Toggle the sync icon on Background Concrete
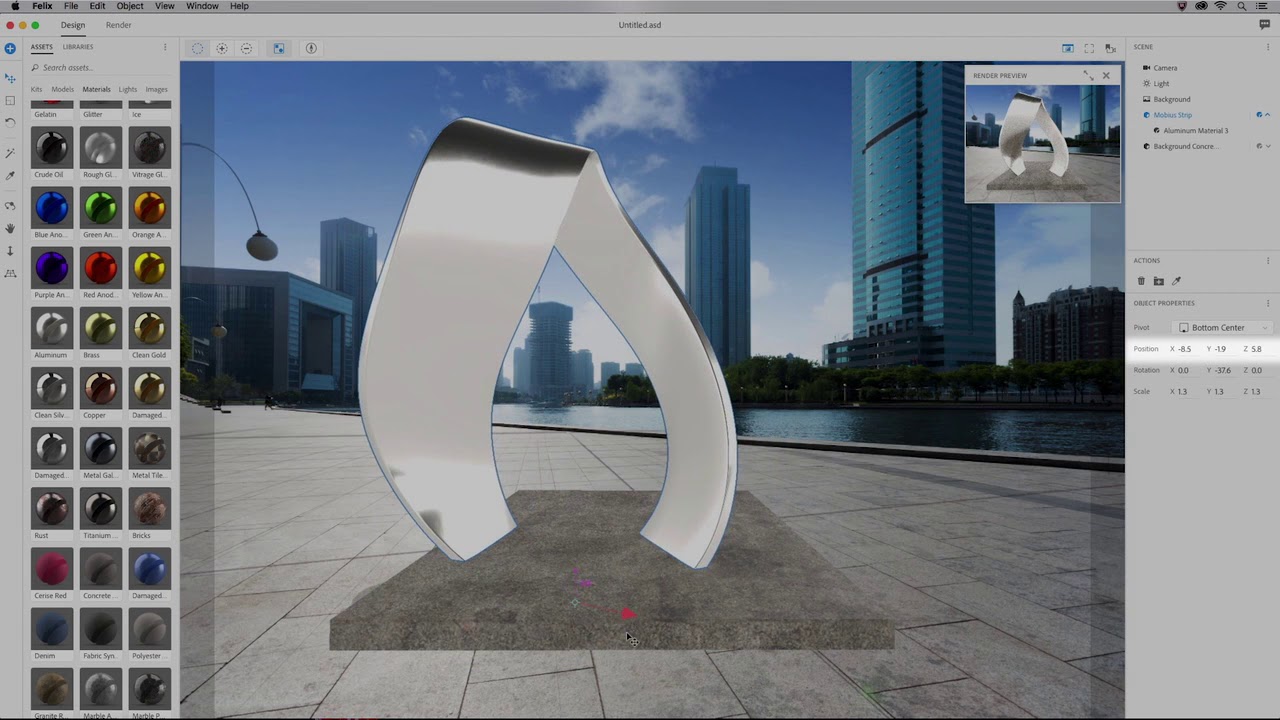The height and width of the screenshot is (720, 1280). point(1259,146)
